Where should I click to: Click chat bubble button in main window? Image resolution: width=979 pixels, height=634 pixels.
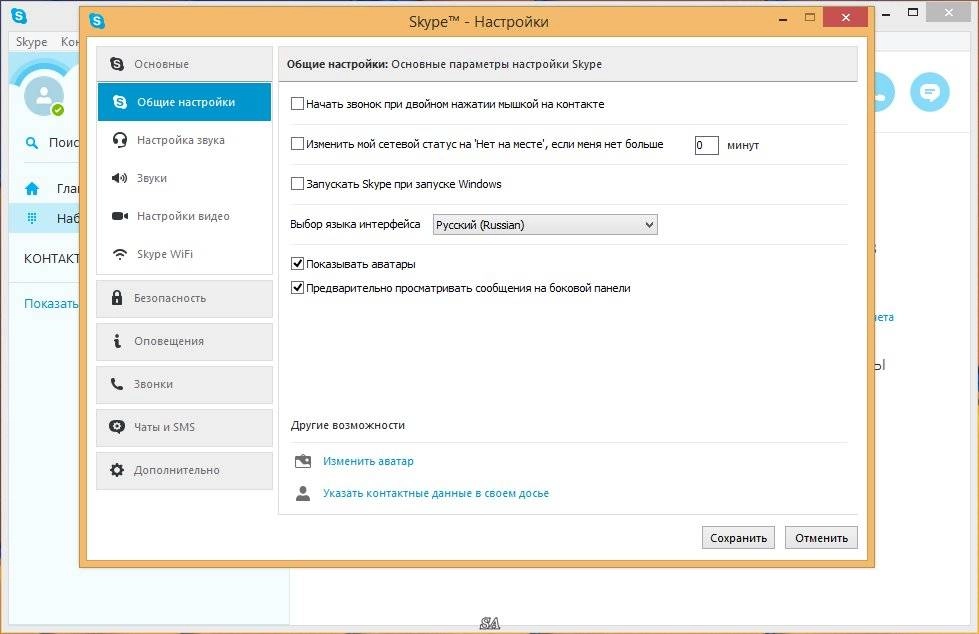tap(930, 92)
